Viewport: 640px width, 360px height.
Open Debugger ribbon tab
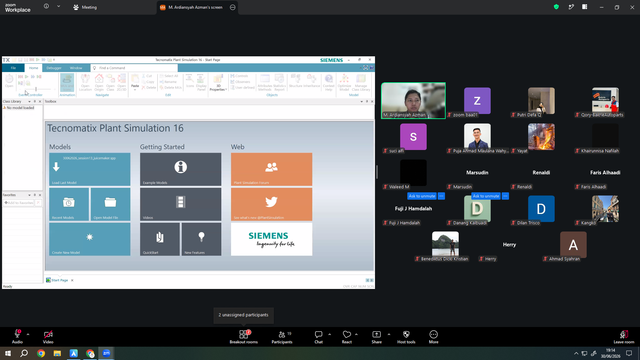pos(54,68)
